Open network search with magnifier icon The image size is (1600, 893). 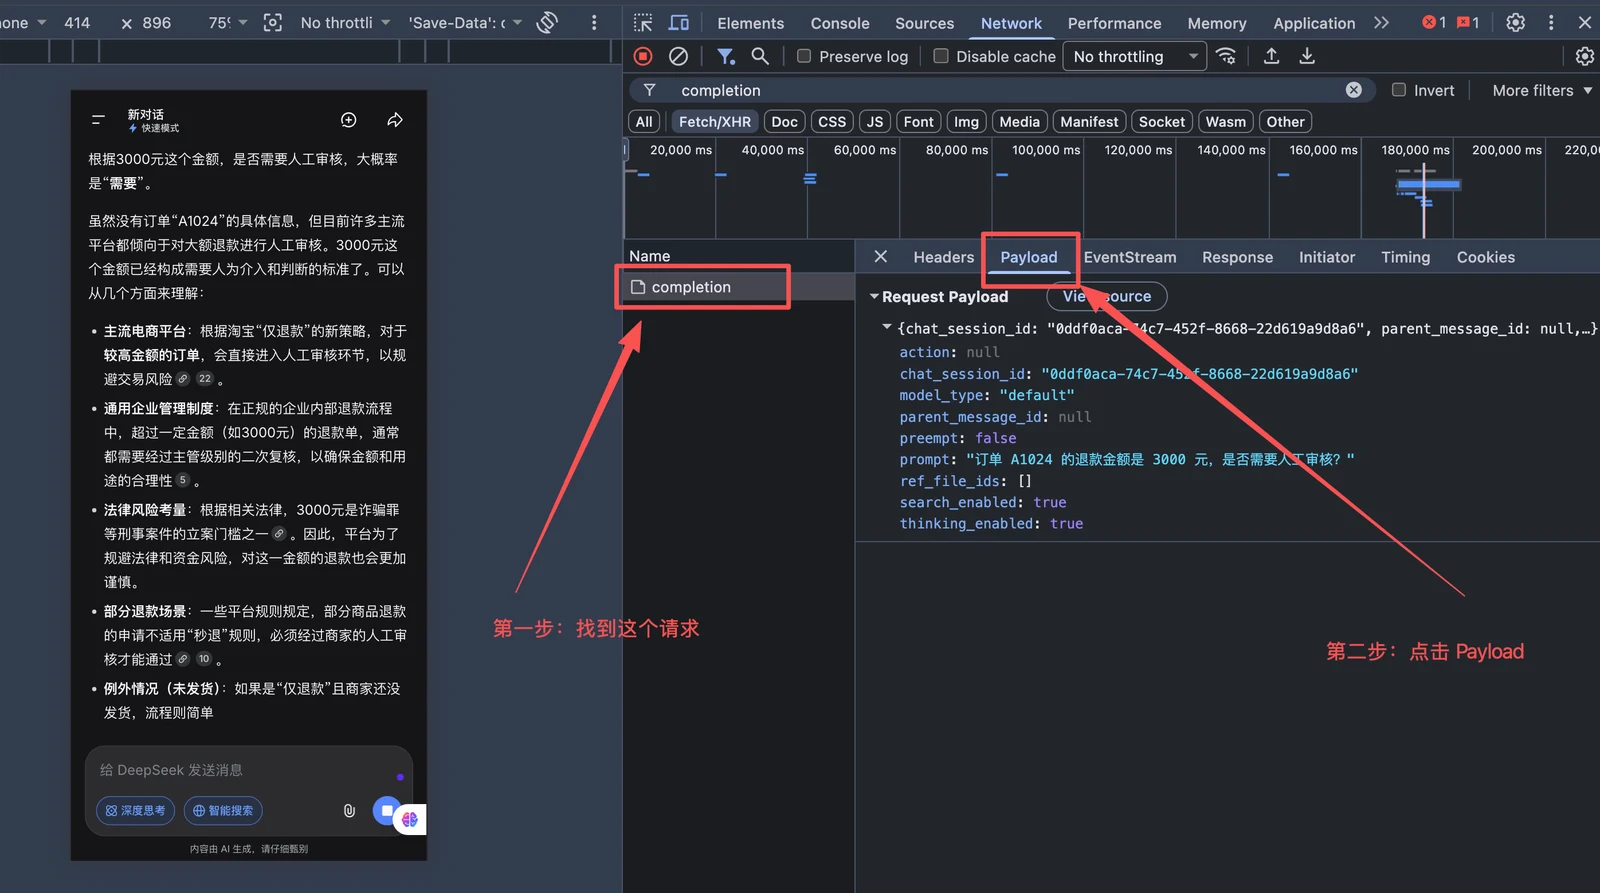(760, 56)
